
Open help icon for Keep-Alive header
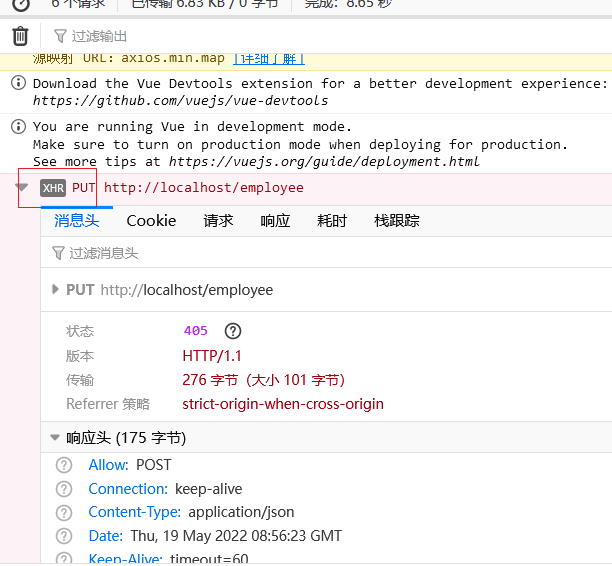click(64, 558)
